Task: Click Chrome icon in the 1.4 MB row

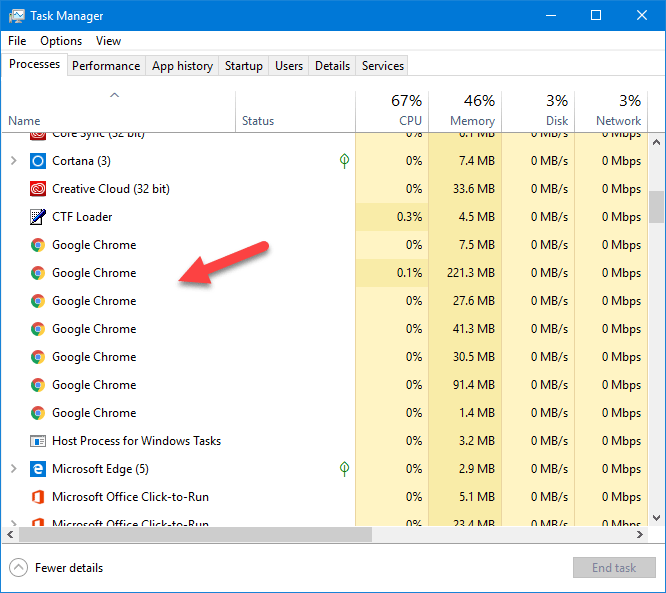Action: [38, 413]
